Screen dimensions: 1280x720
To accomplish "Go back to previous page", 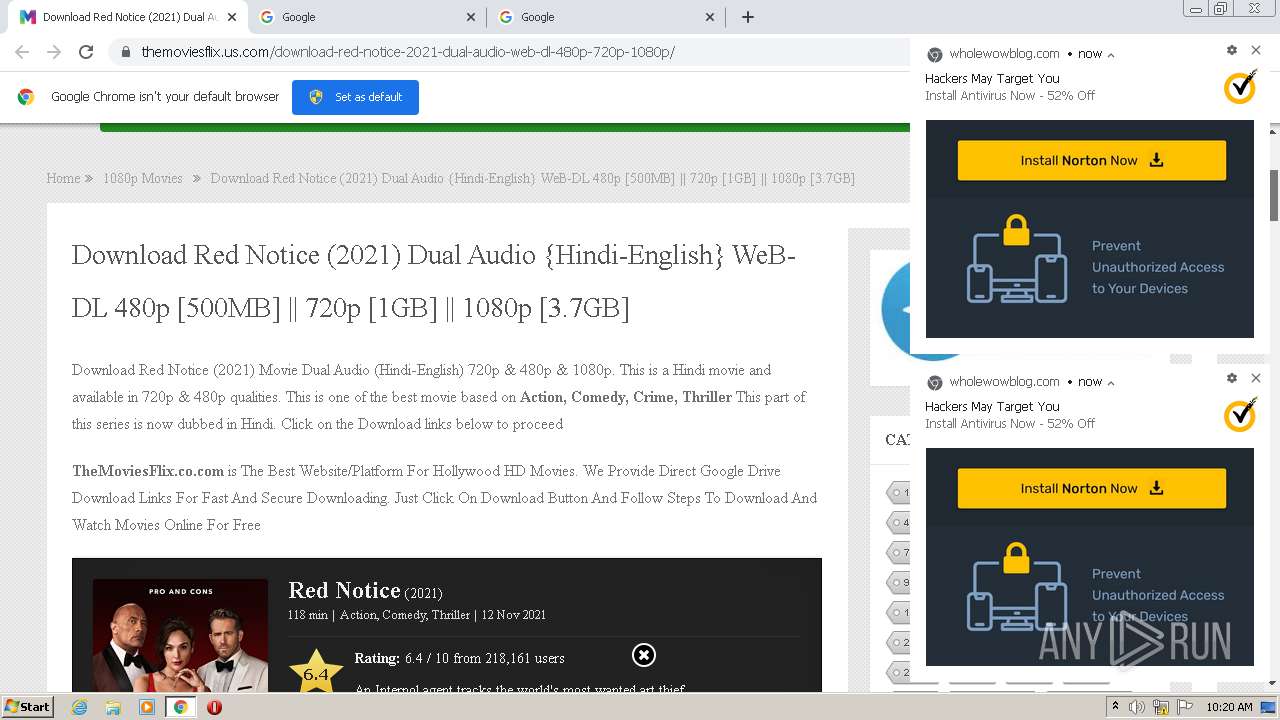I will tap(22, 52).
